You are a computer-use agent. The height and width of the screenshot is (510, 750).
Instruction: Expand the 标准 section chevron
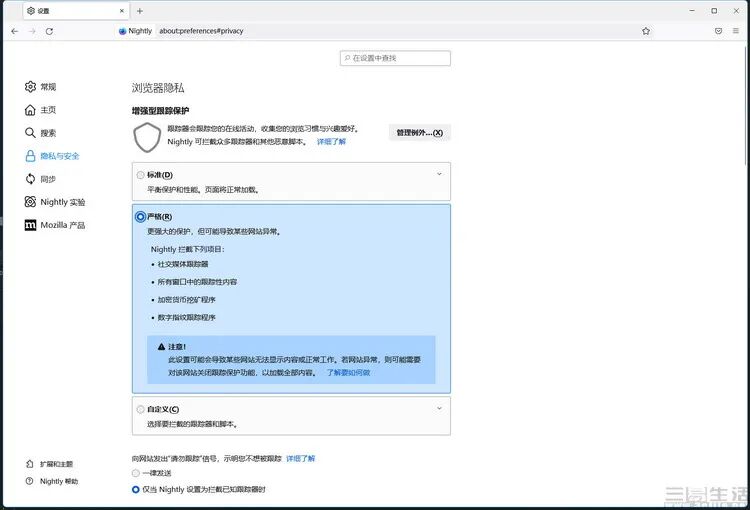[x=439, y=174]
